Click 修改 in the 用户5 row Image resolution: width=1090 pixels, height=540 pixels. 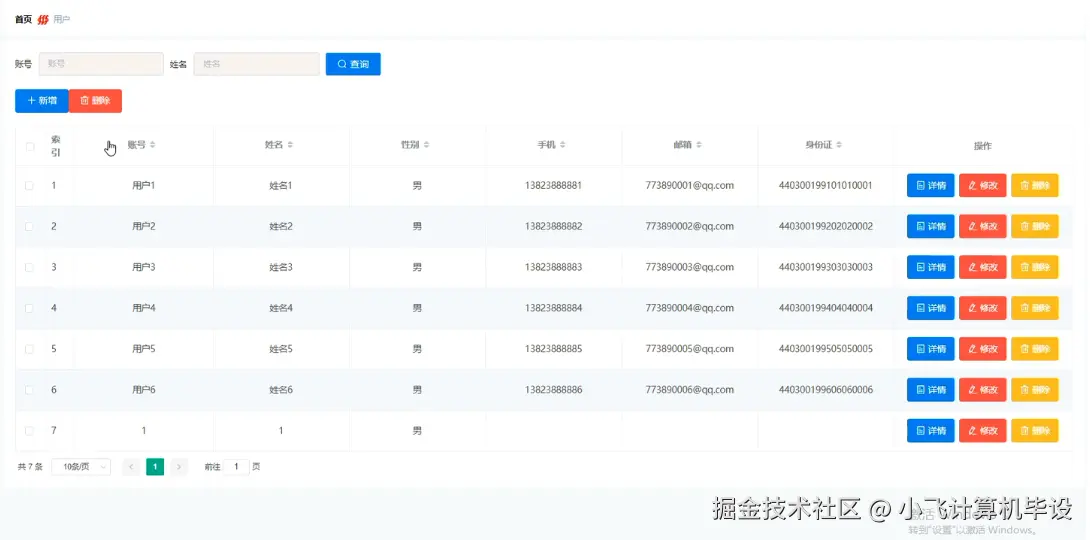(982, 349)
